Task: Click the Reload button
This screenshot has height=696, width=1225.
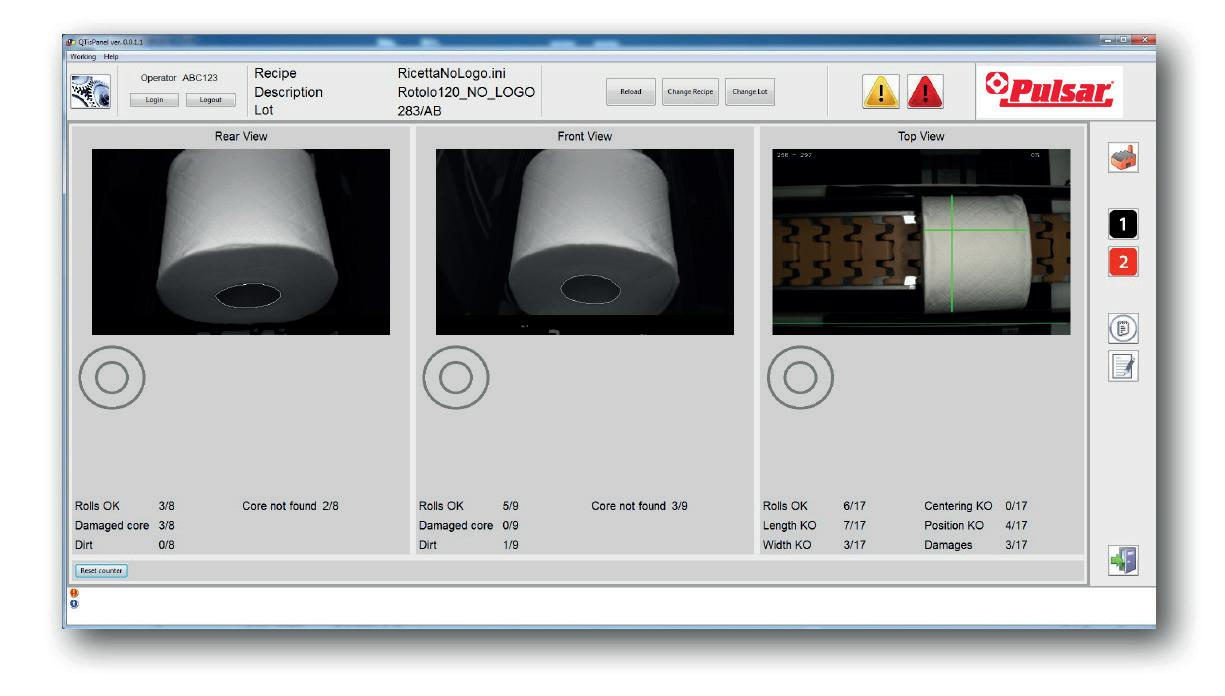Action: (630, 92)
